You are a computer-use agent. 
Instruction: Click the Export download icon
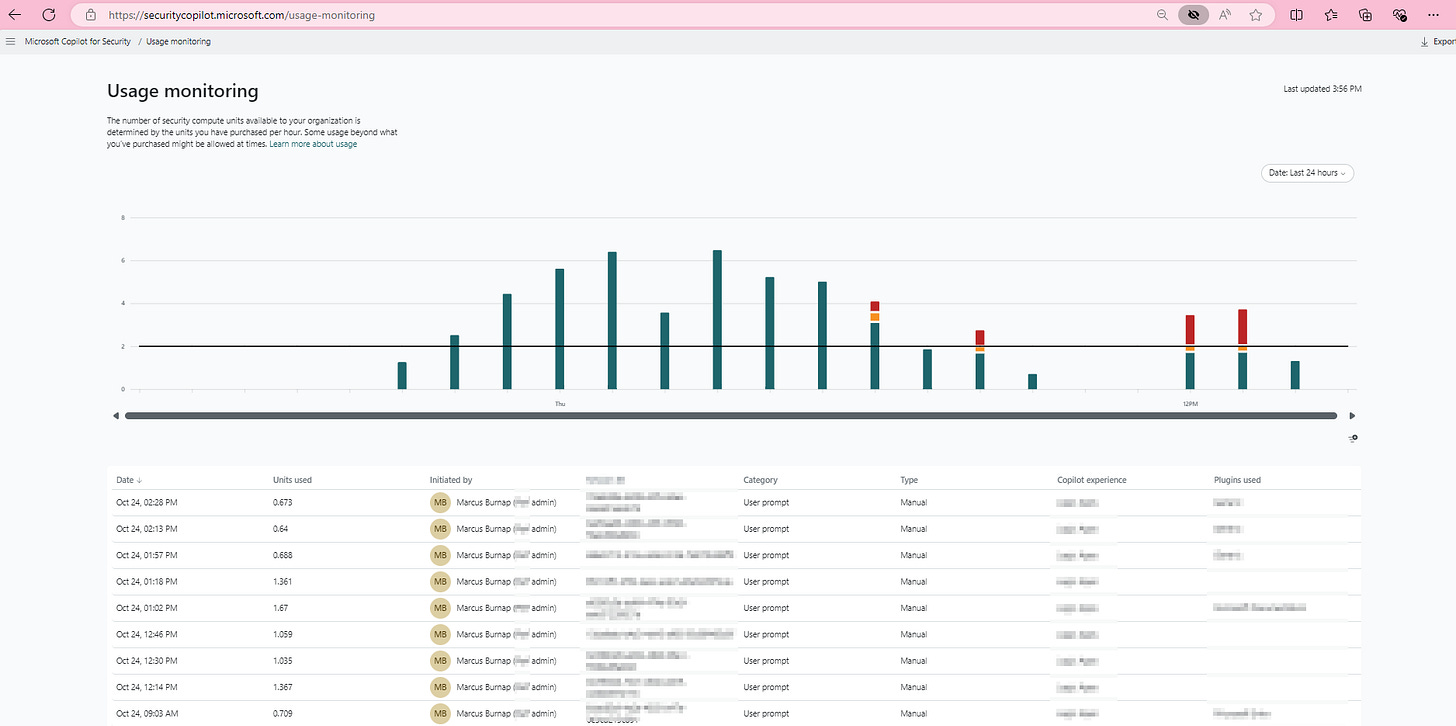(1424, 42)
